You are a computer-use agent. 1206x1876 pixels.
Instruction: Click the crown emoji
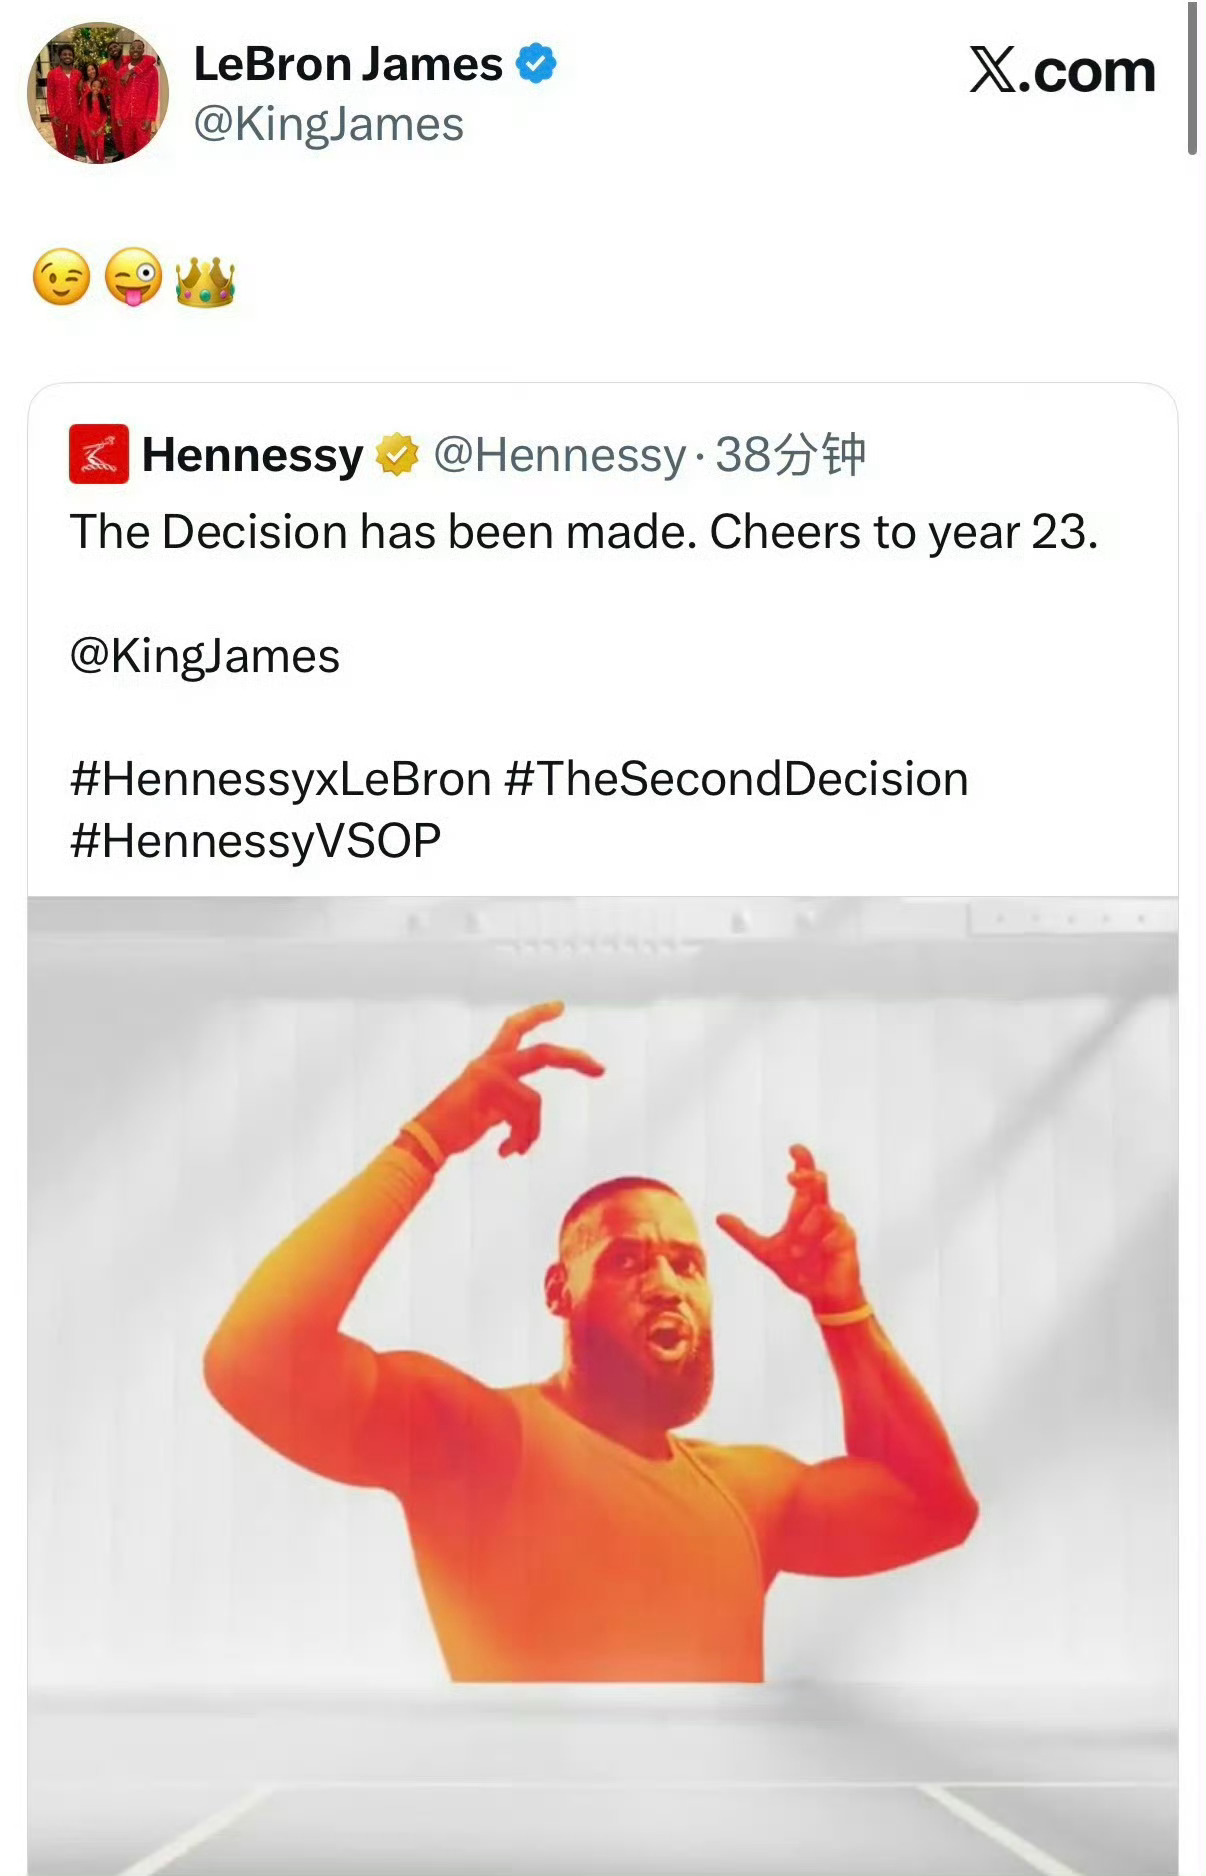pyautogui.click(x=205, y=281)
